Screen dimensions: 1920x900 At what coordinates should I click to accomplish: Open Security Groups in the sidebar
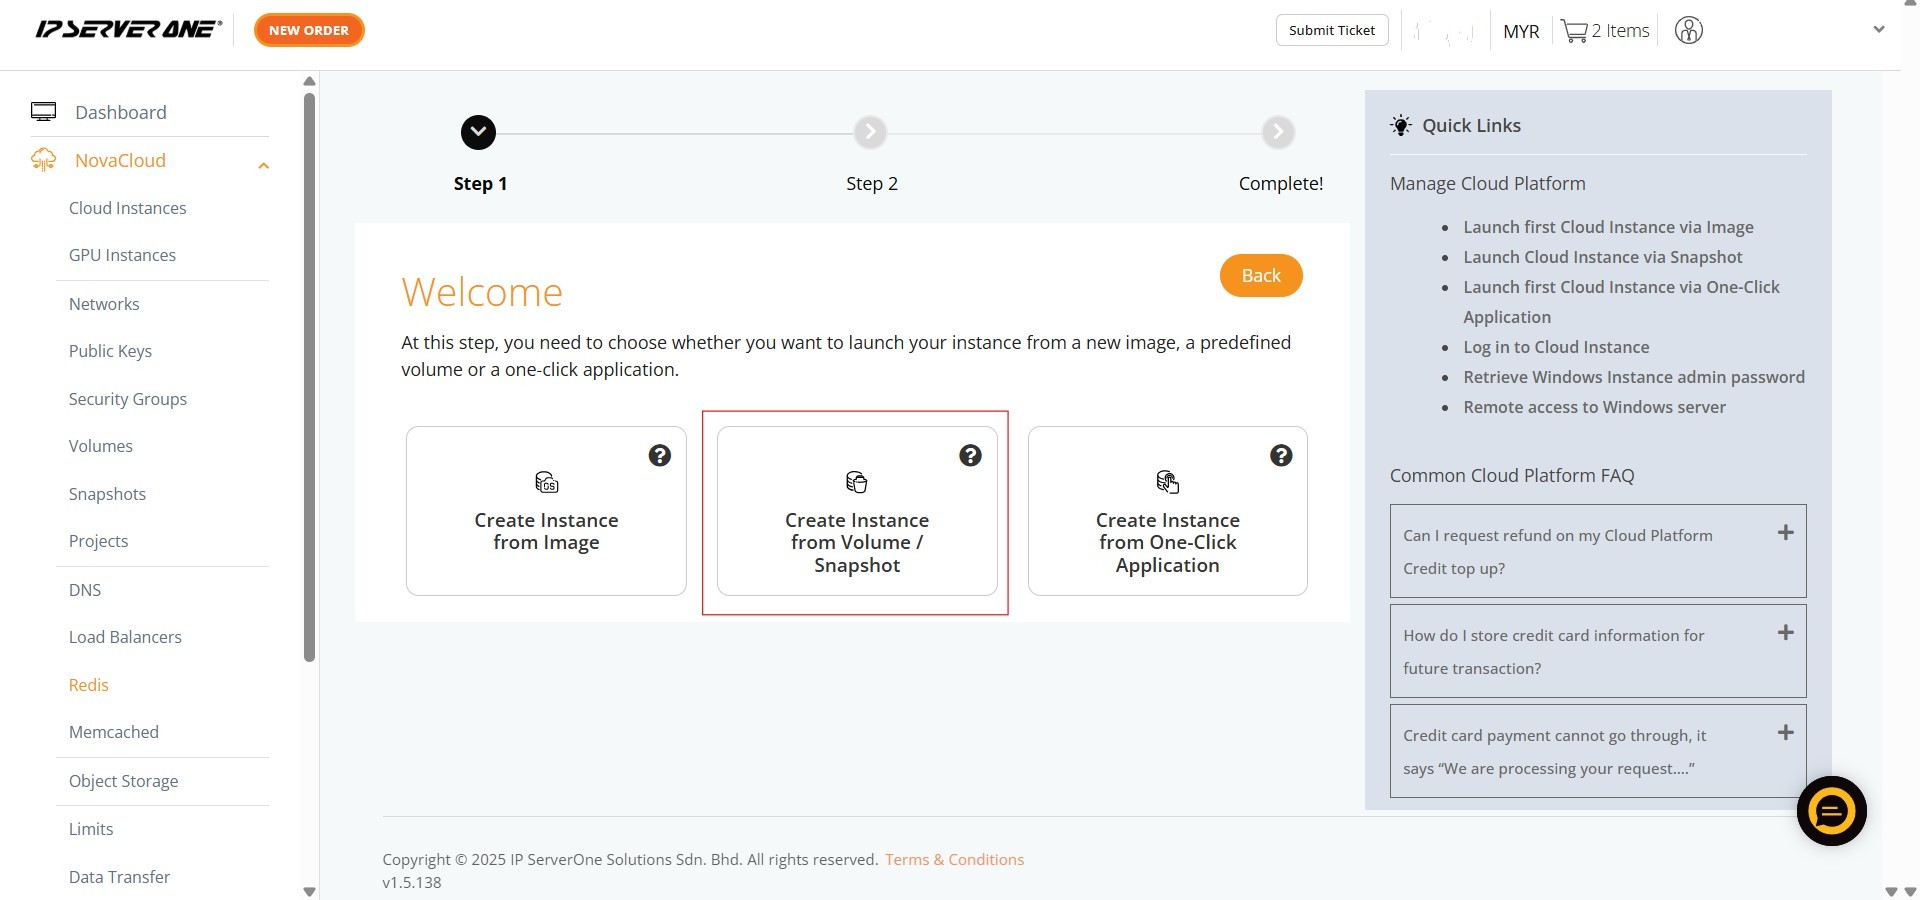[x=128, y=399]
